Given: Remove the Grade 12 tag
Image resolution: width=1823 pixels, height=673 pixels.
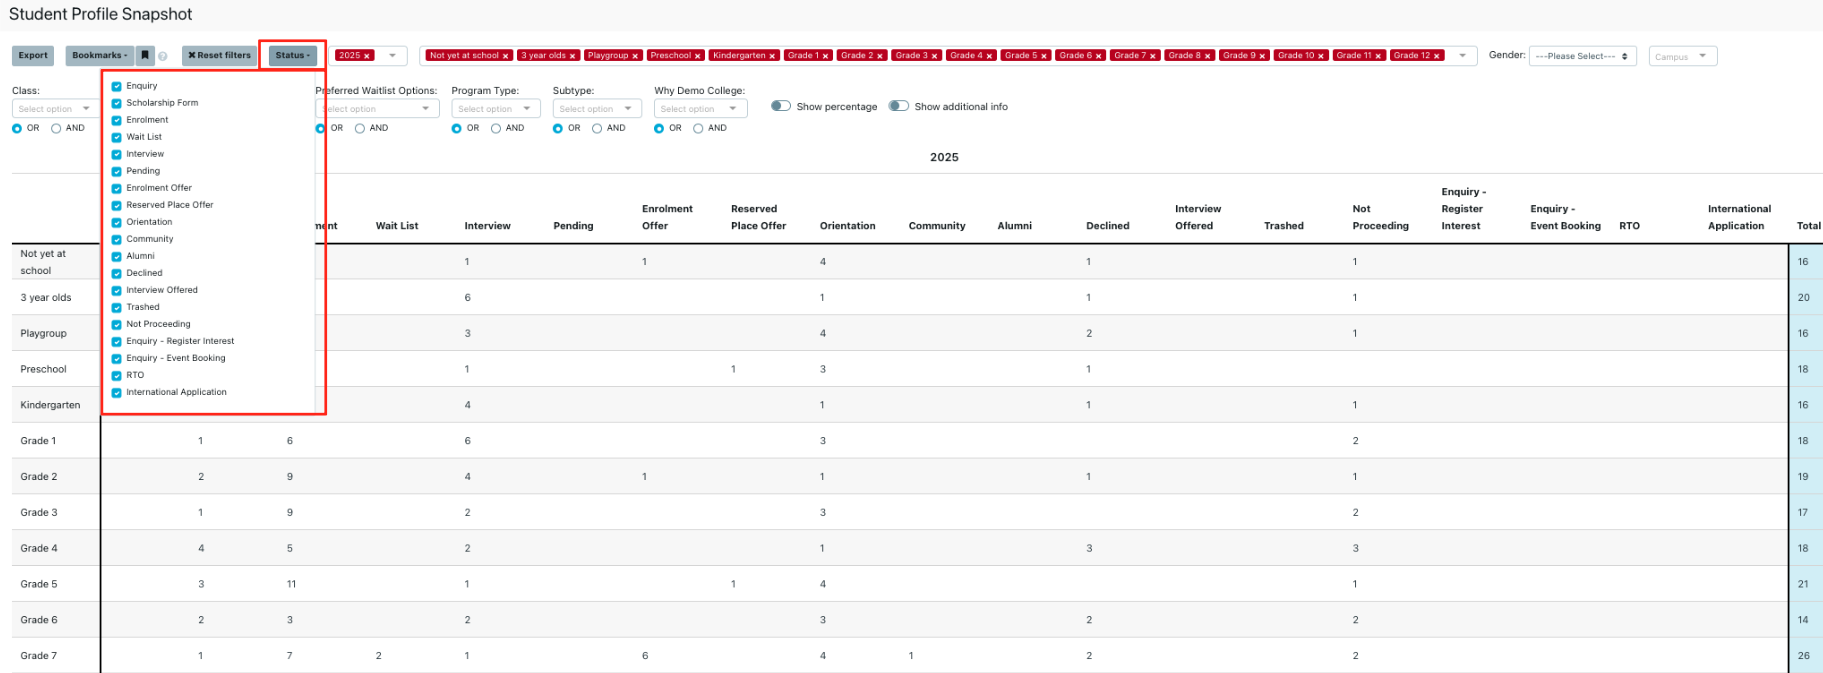Looking at the screenshot, I should click(x=1437, y=56).
